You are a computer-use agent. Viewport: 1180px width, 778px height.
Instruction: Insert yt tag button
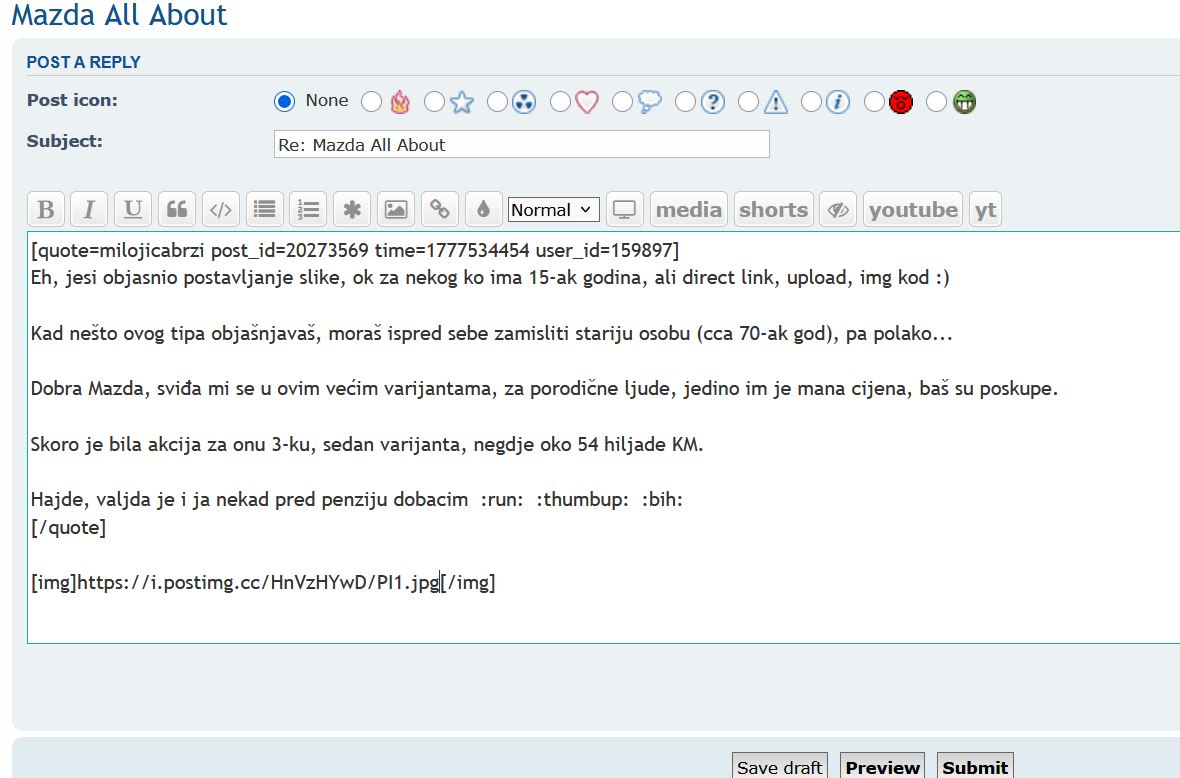pyautogui.click(x=985, y=209)
